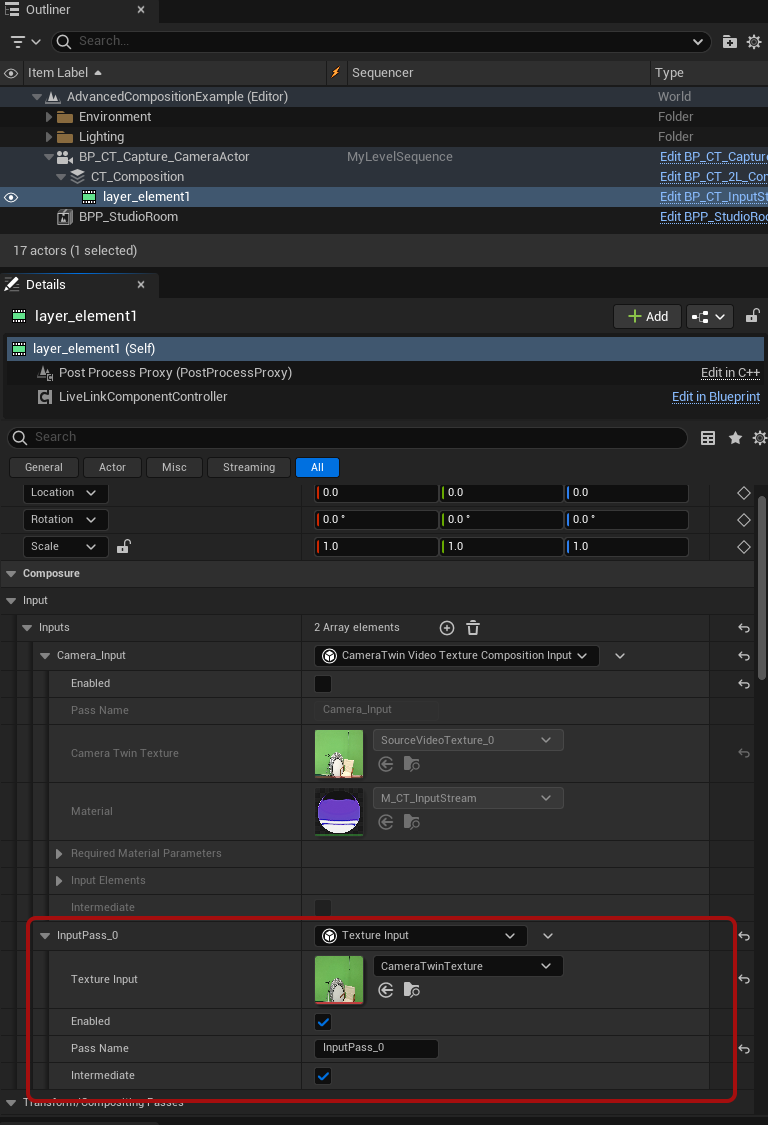Click the Edit in Blueprint link
This screenshot has height=1125, width=768.
point(715,397)
